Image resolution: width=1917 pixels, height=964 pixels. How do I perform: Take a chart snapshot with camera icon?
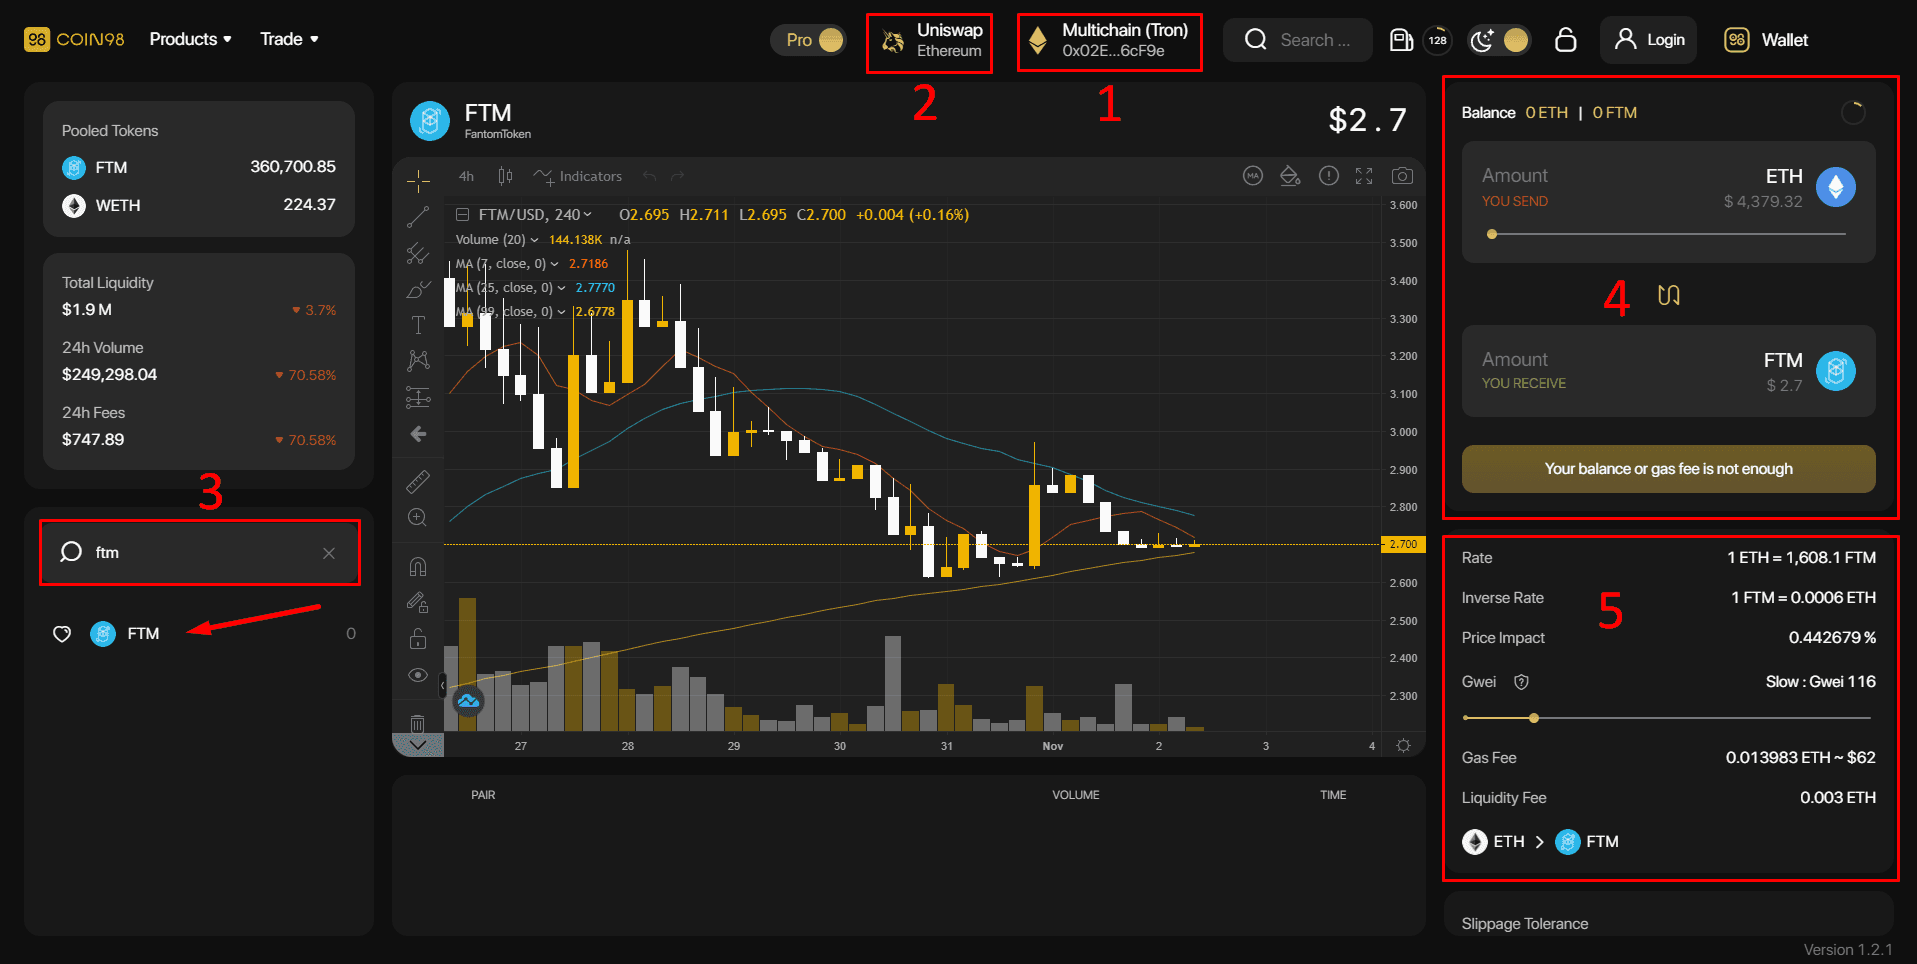pyautogui.click(x=1402, y=176)
